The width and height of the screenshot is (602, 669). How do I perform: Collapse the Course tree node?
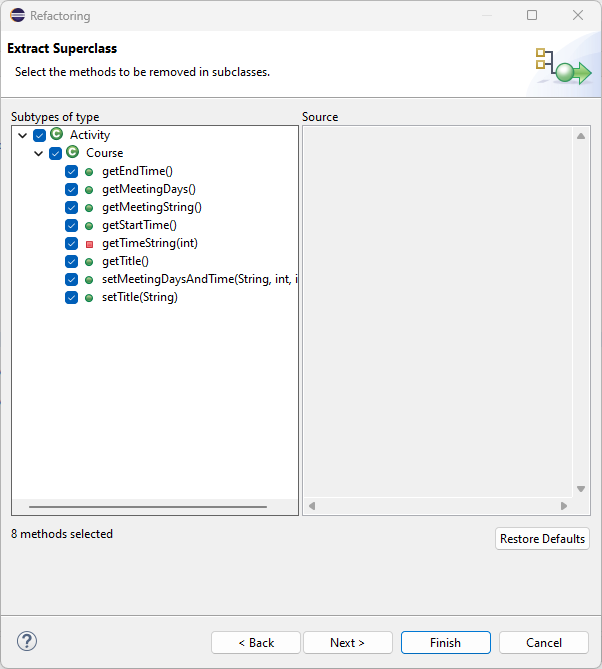click(x=38, y=154)
